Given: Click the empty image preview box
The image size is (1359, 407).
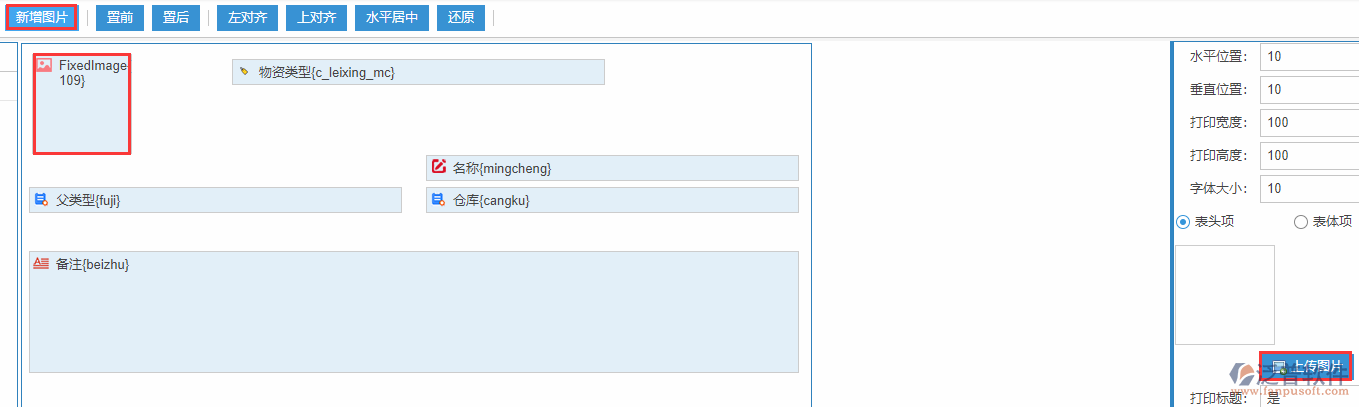Looking at the screenshot, I should pos(1225,295).
